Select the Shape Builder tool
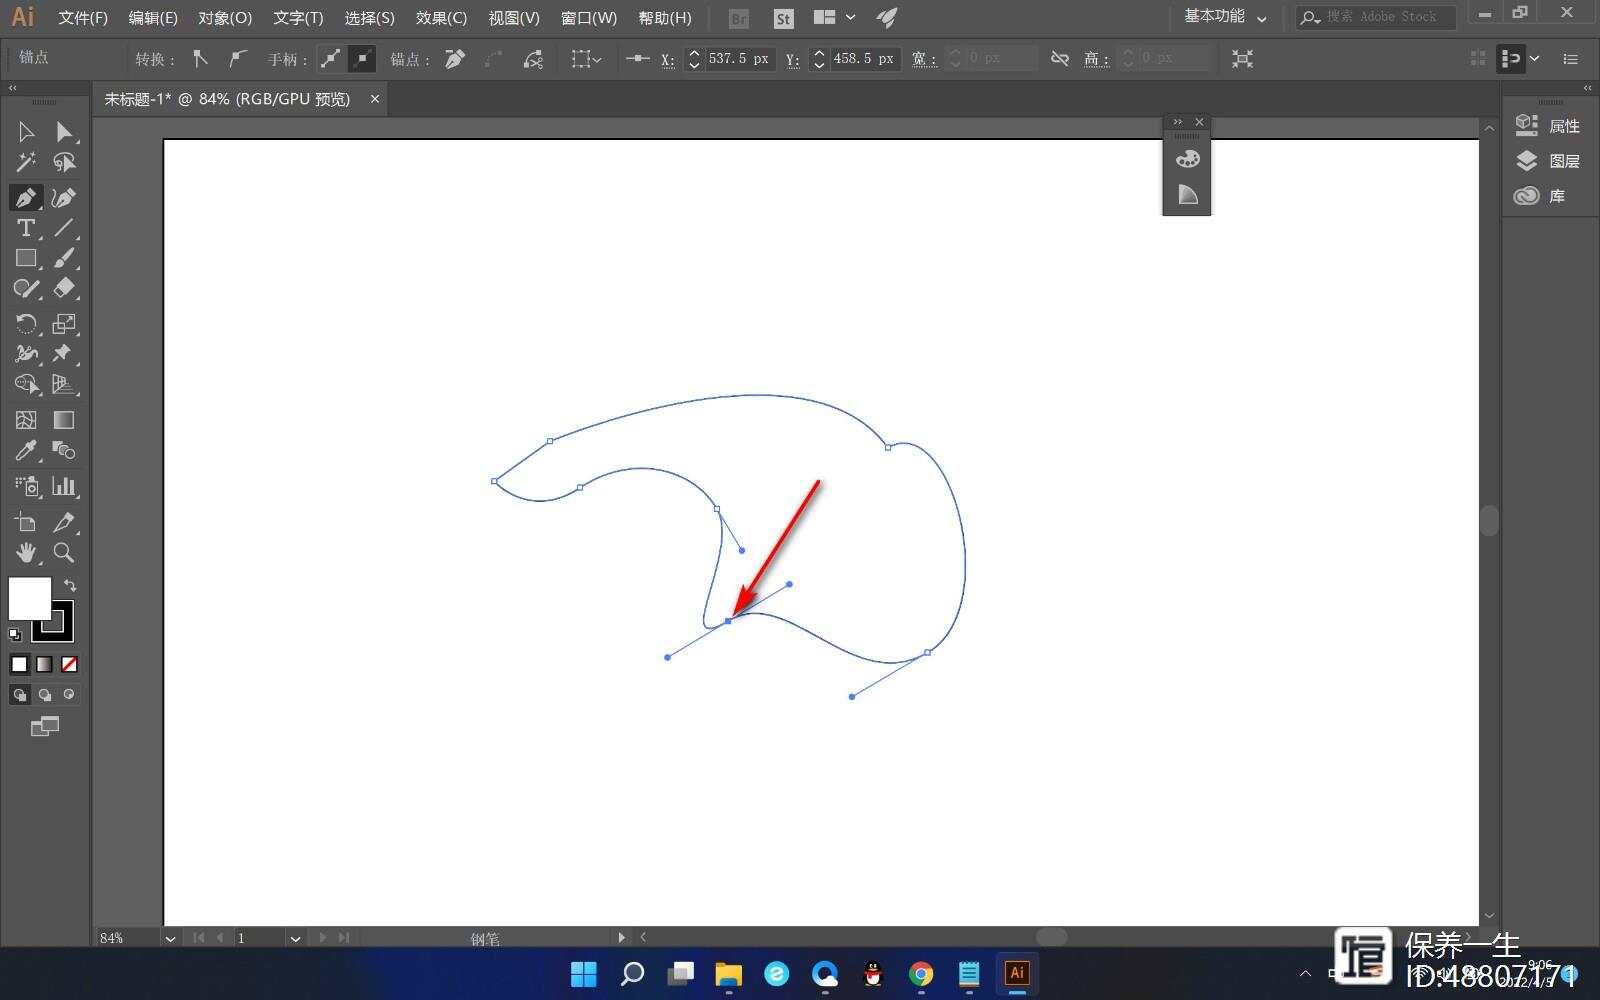Screen dimensions: 1600x1000 [x=26, y=384]
